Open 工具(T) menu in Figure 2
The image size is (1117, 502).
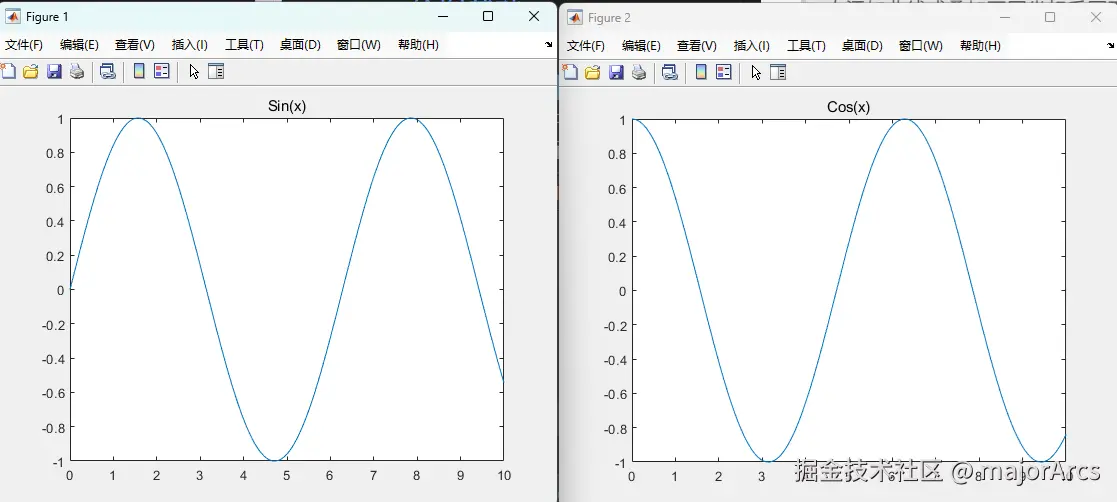806,46
